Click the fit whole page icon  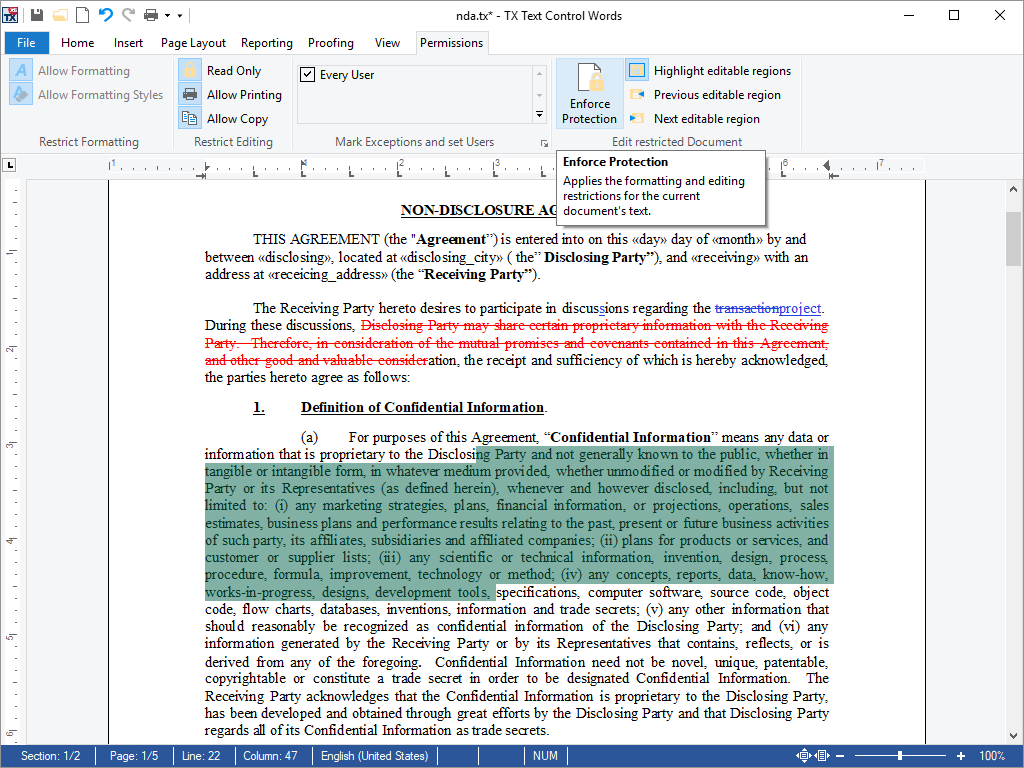pyautogui.click(x=803, y=756)
